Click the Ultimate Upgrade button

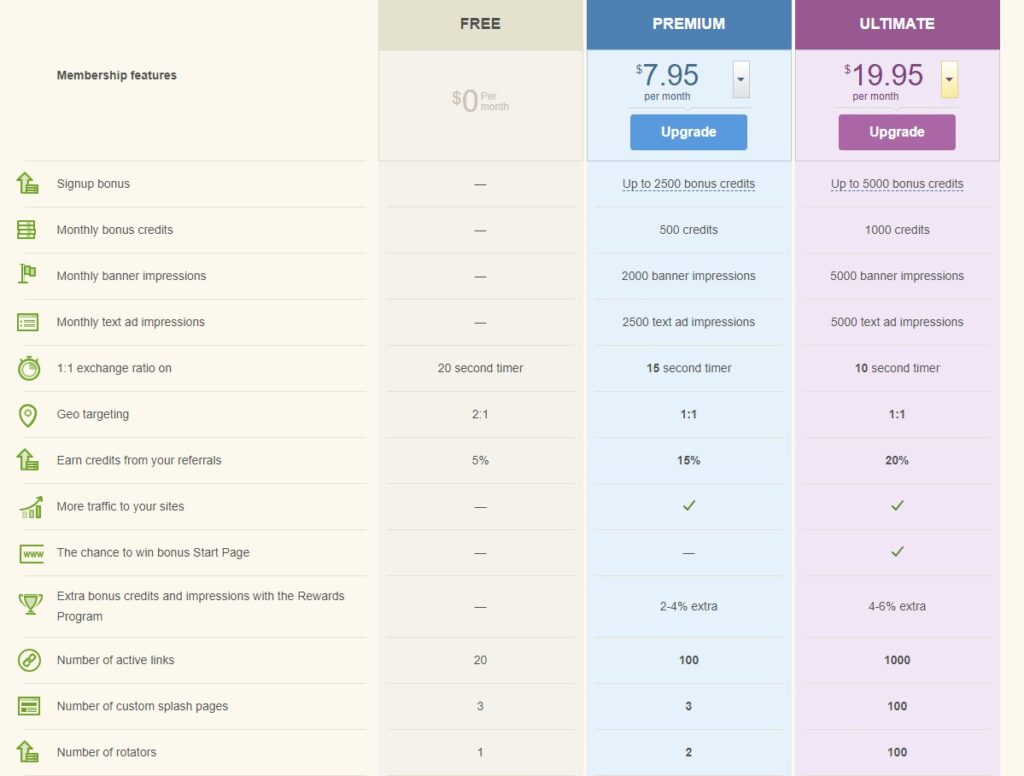click(x=896, y=132)
